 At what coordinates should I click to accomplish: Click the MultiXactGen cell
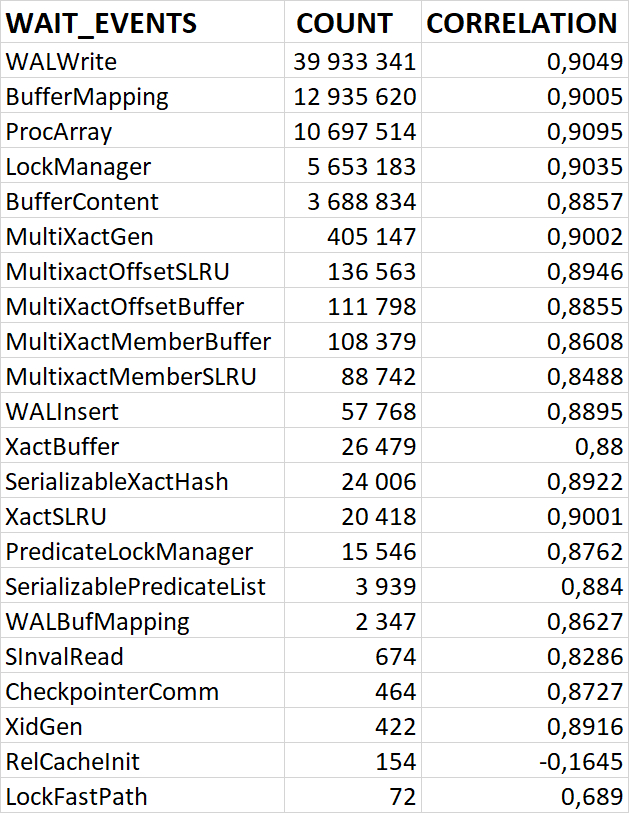tap(80, 237)
